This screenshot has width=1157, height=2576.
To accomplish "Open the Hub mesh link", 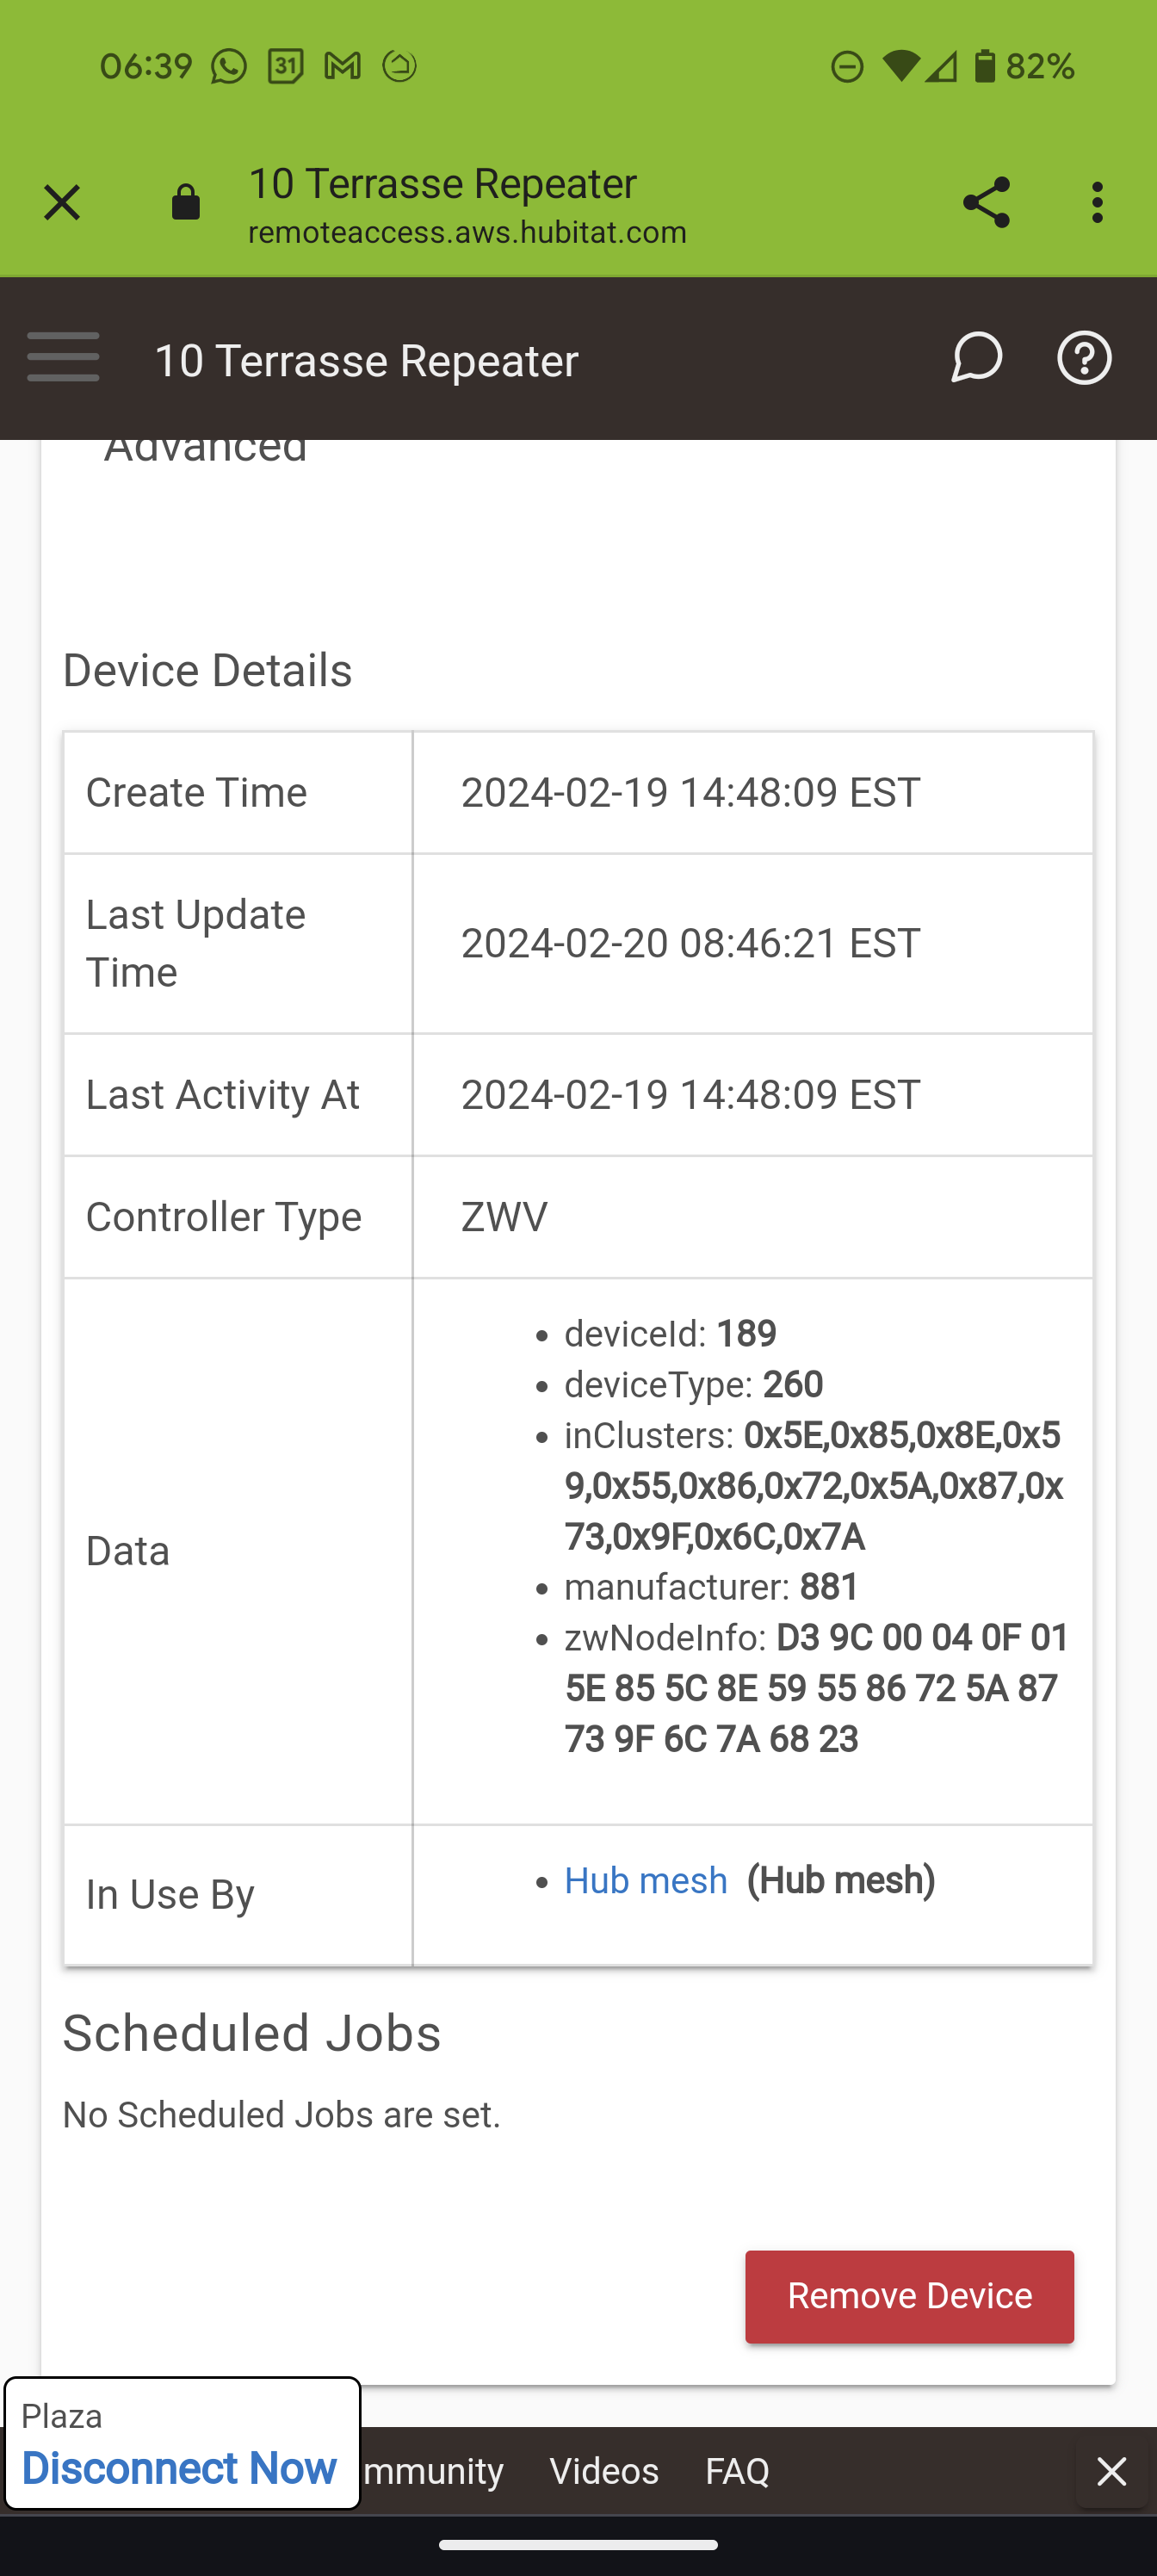I will 646,1881.
